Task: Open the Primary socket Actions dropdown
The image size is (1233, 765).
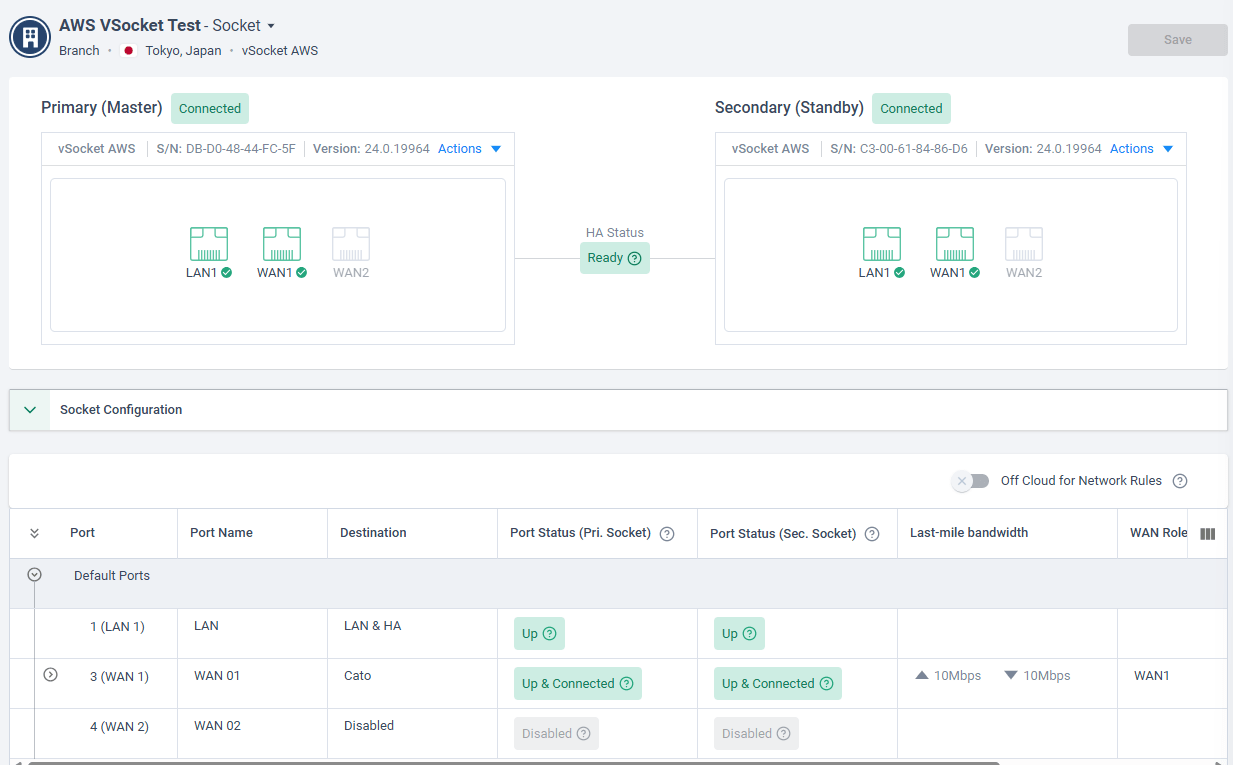Action: click(469, 149)
